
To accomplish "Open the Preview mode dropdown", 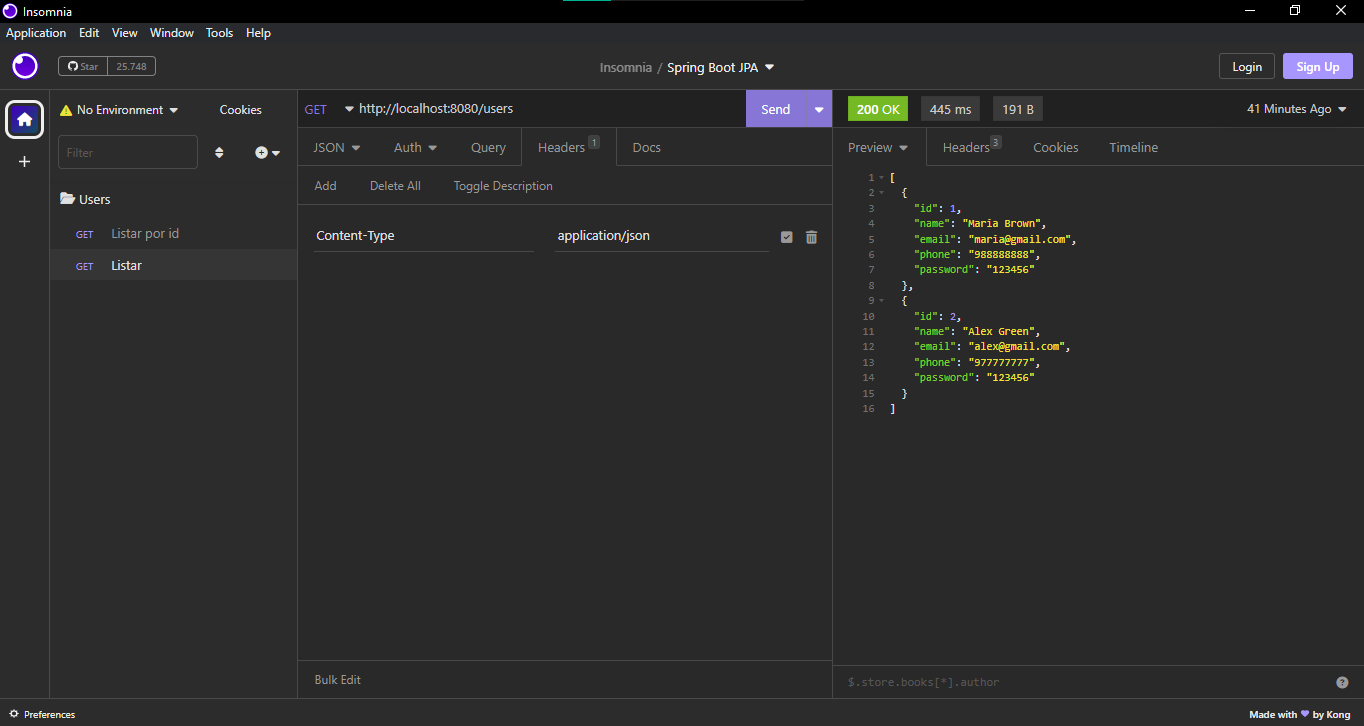I will [x=878, y=147].
